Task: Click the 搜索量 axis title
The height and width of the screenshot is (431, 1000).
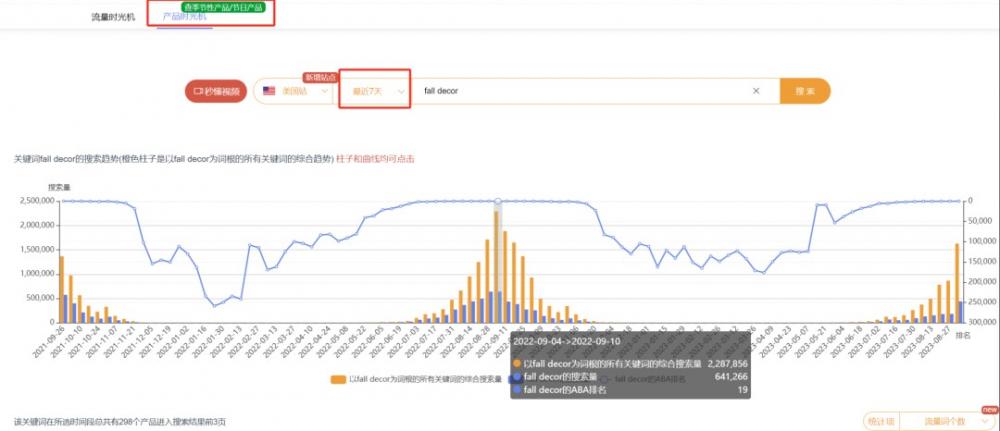Action: click(59, 187)
